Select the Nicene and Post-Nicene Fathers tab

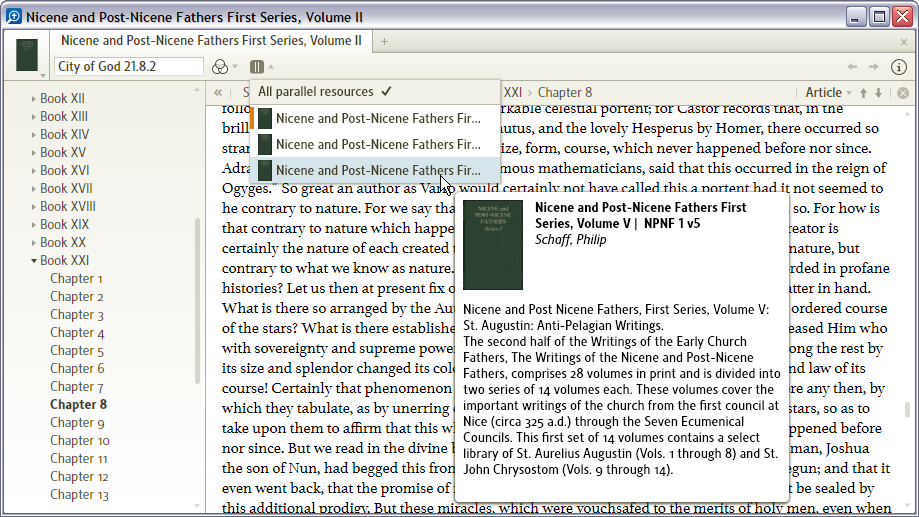coord(211,40)
